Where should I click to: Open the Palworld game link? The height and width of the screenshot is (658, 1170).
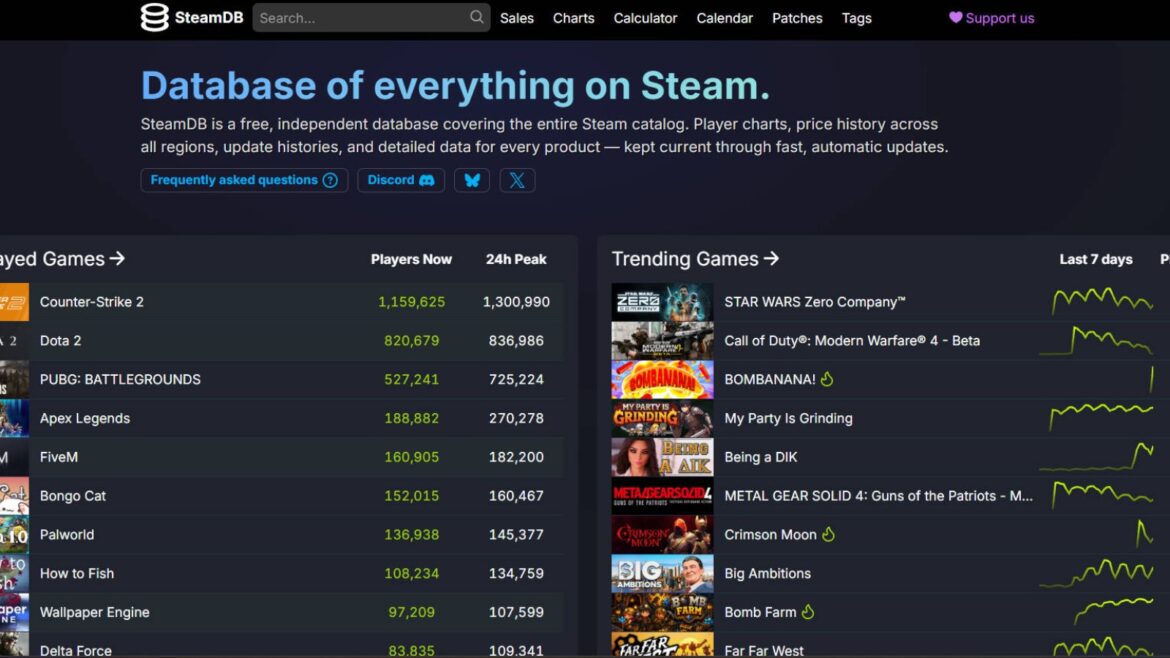pos(66,534)
